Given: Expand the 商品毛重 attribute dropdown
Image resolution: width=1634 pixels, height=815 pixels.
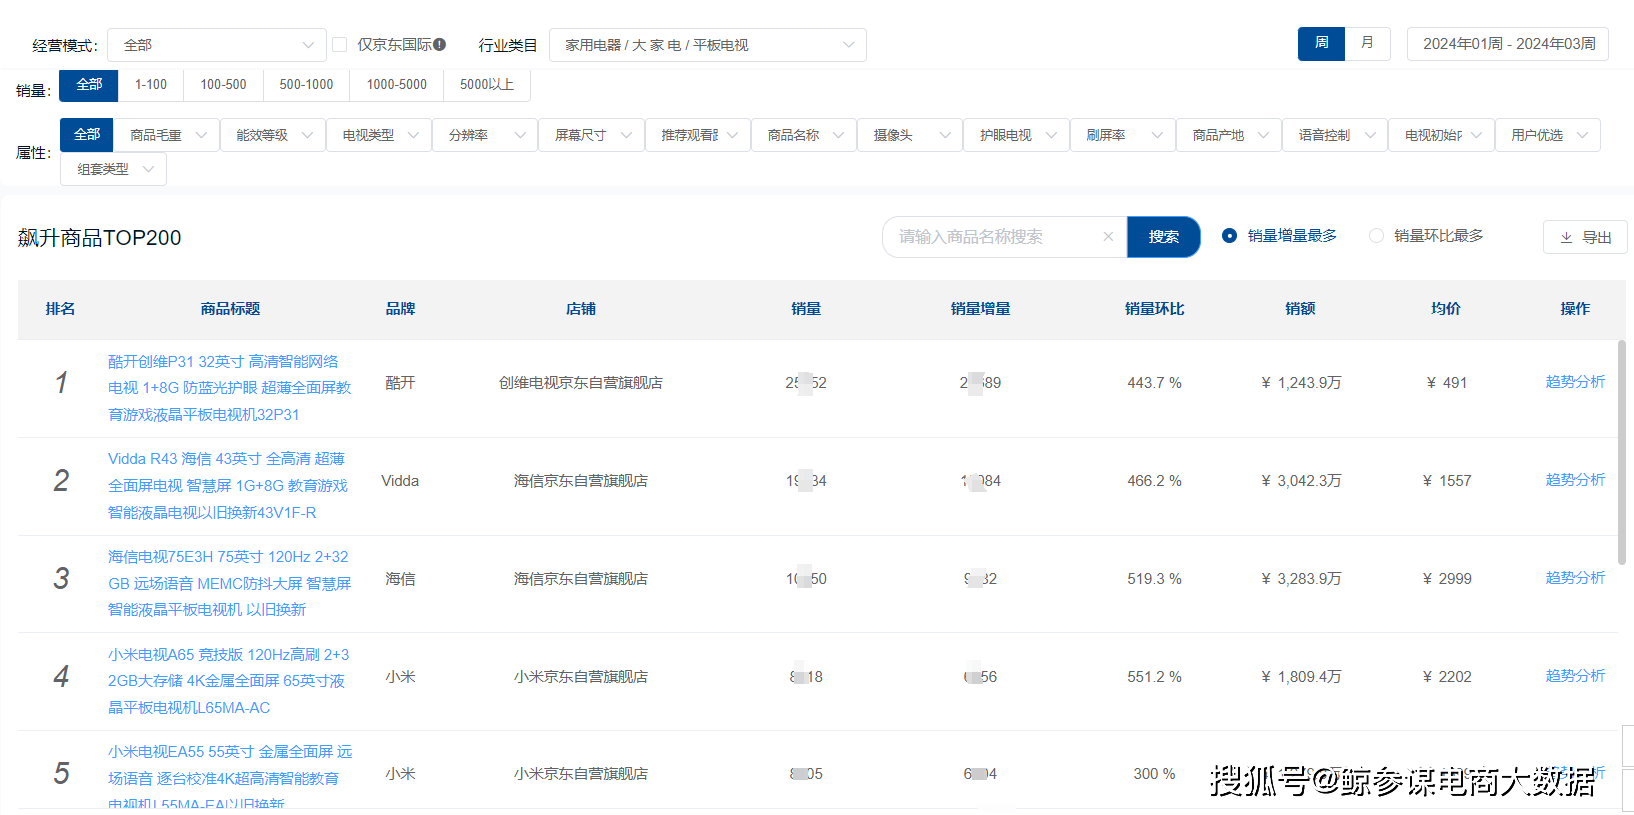Looking at the screenshot, I should click(x=167, y=135).
